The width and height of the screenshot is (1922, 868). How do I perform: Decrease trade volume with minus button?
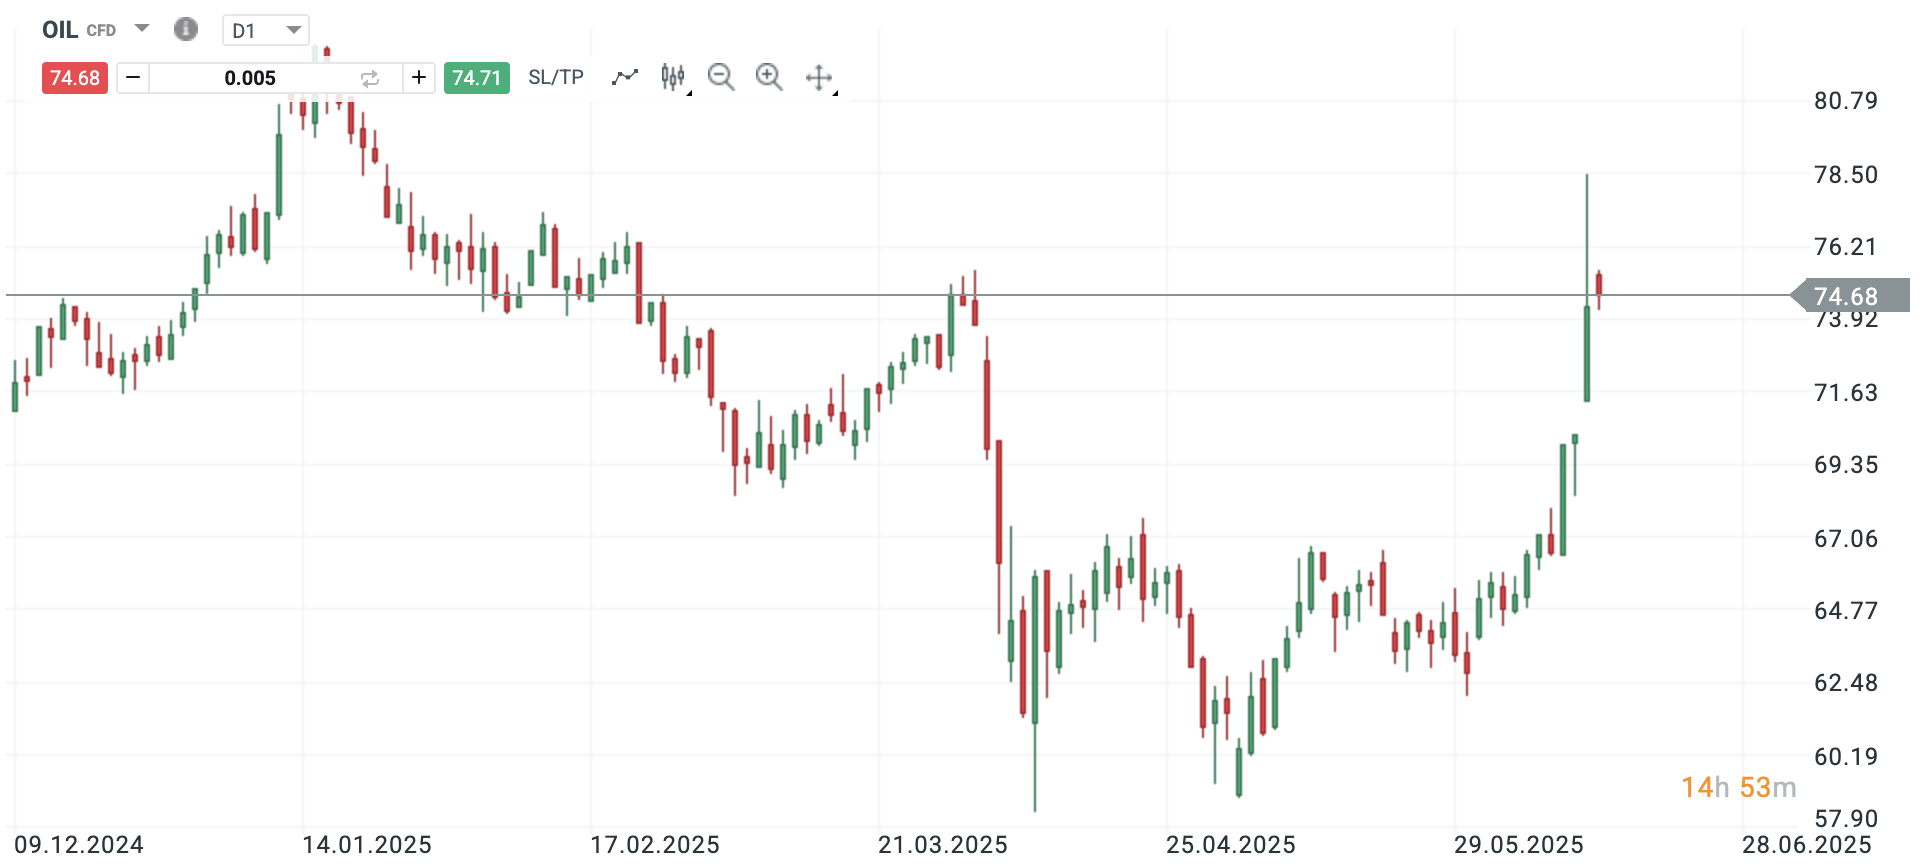click(x=133, y=78)
